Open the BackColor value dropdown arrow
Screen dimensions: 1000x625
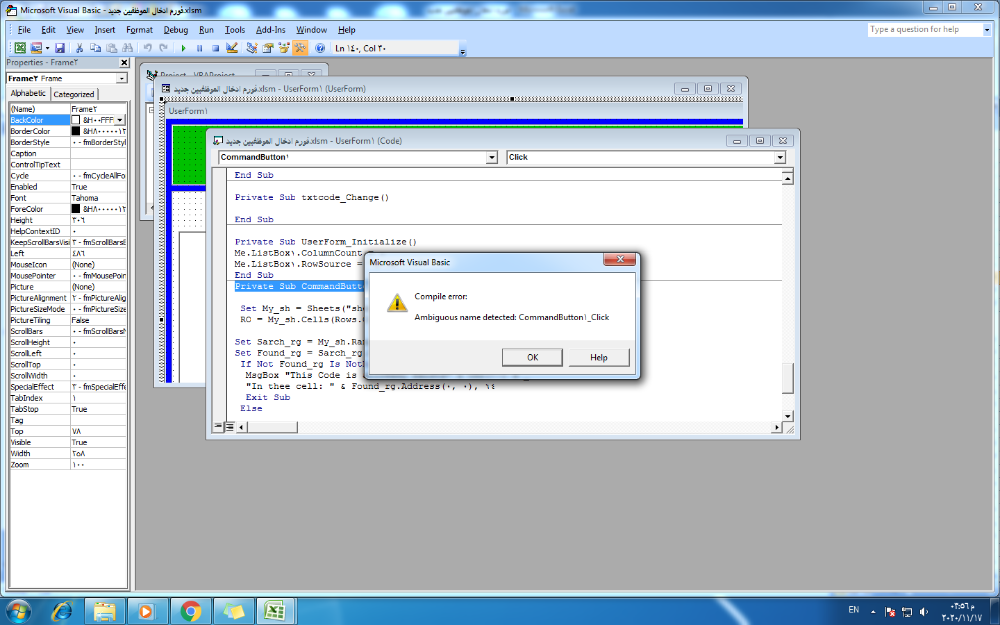[x=120, y=120]
